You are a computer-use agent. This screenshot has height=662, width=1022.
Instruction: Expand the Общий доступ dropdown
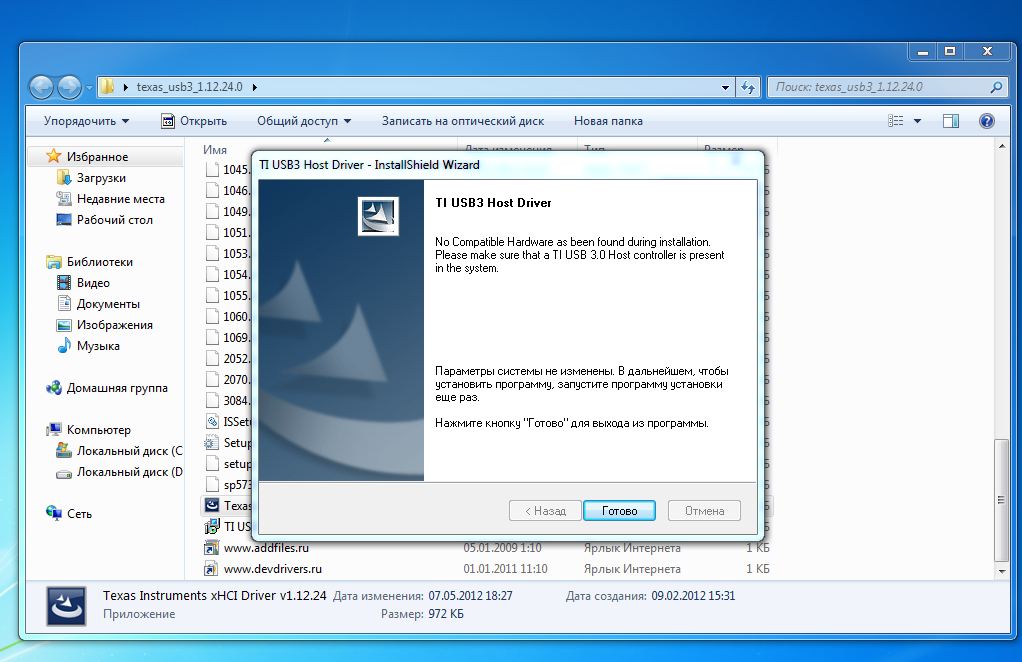pos(304,121)
